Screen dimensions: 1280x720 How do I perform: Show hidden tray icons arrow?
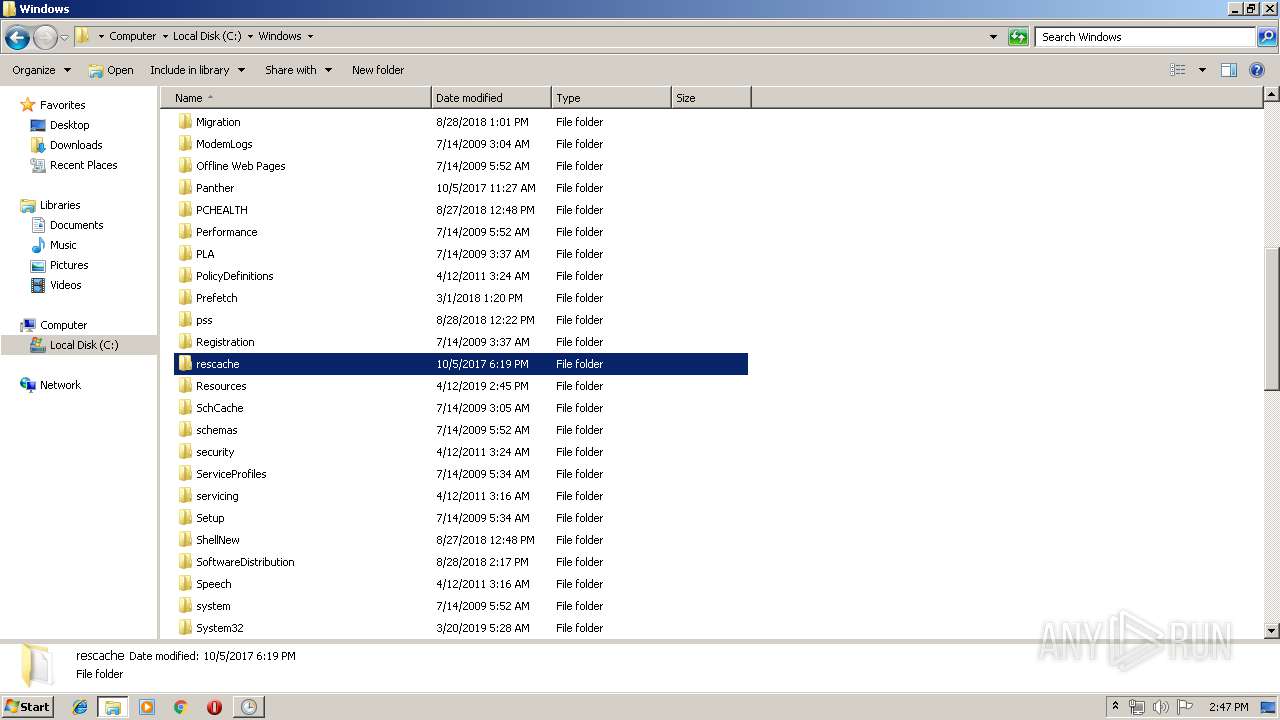tap(1115, 706)
